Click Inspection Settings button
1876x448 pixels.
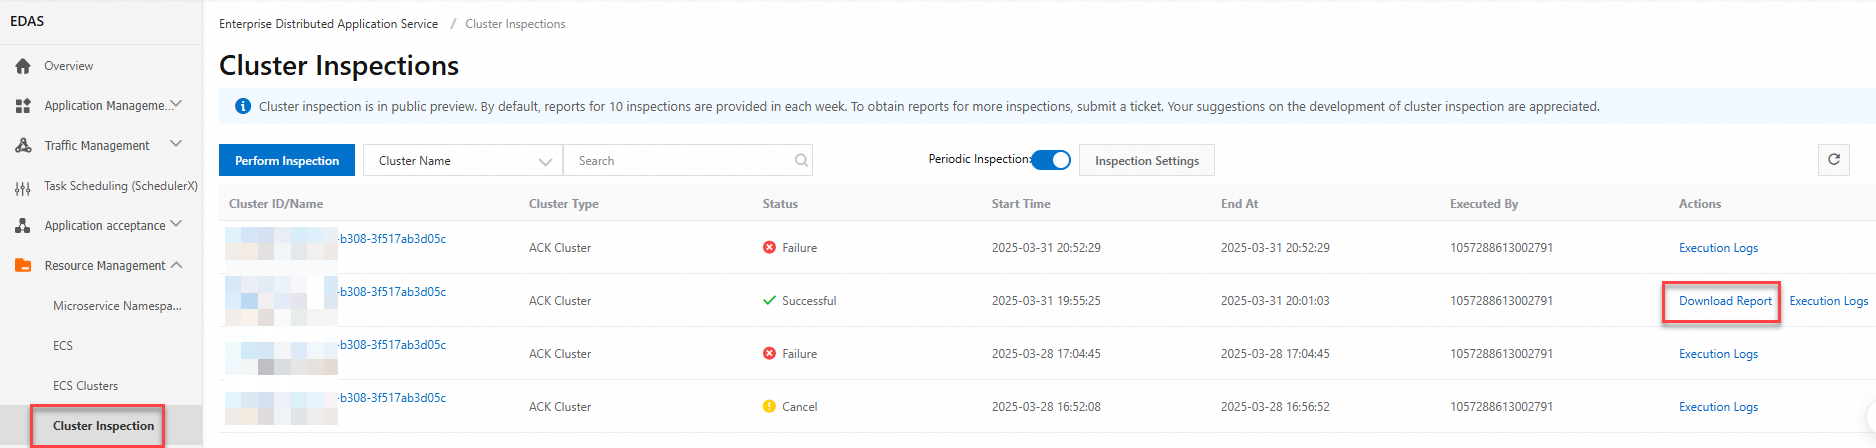pos(1147,160)
